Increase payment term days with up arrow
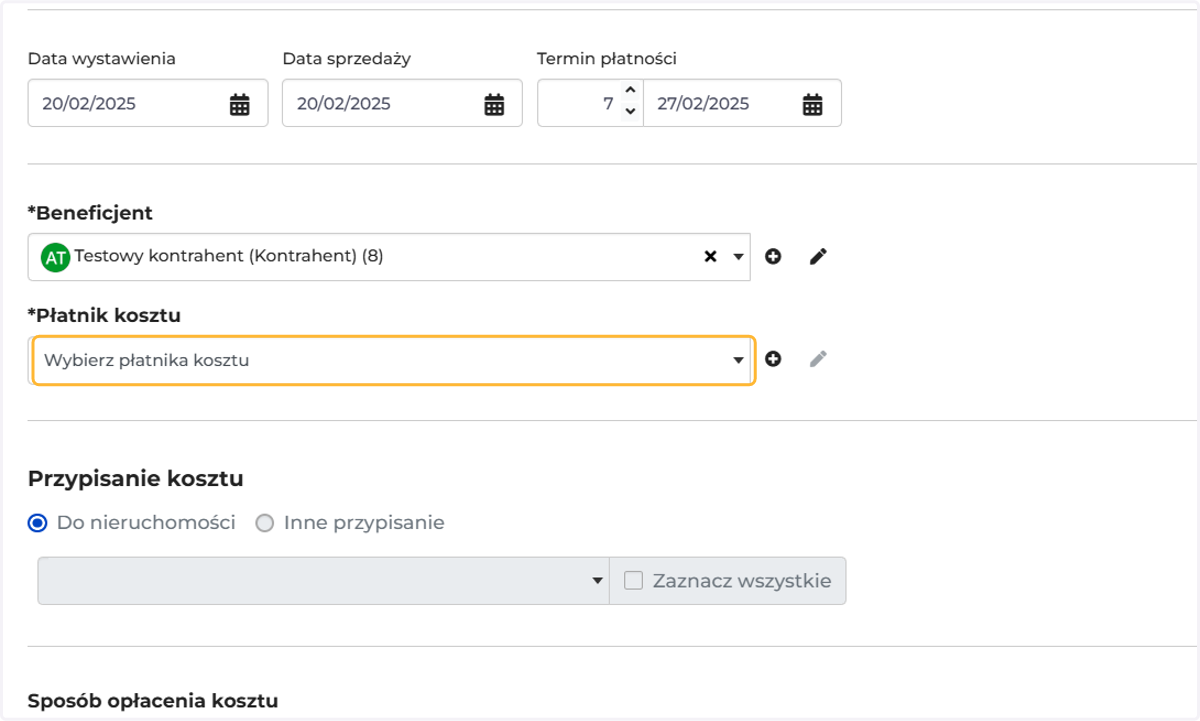The width and height of the screenshot is (1200, 721). [630, 92]
